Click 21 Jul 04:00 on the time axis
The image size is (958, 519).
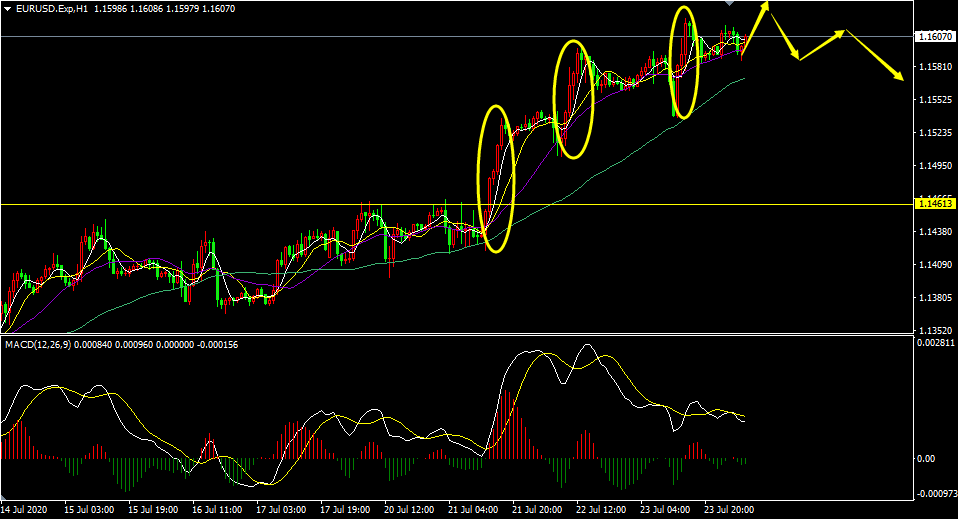click(473, 509)
